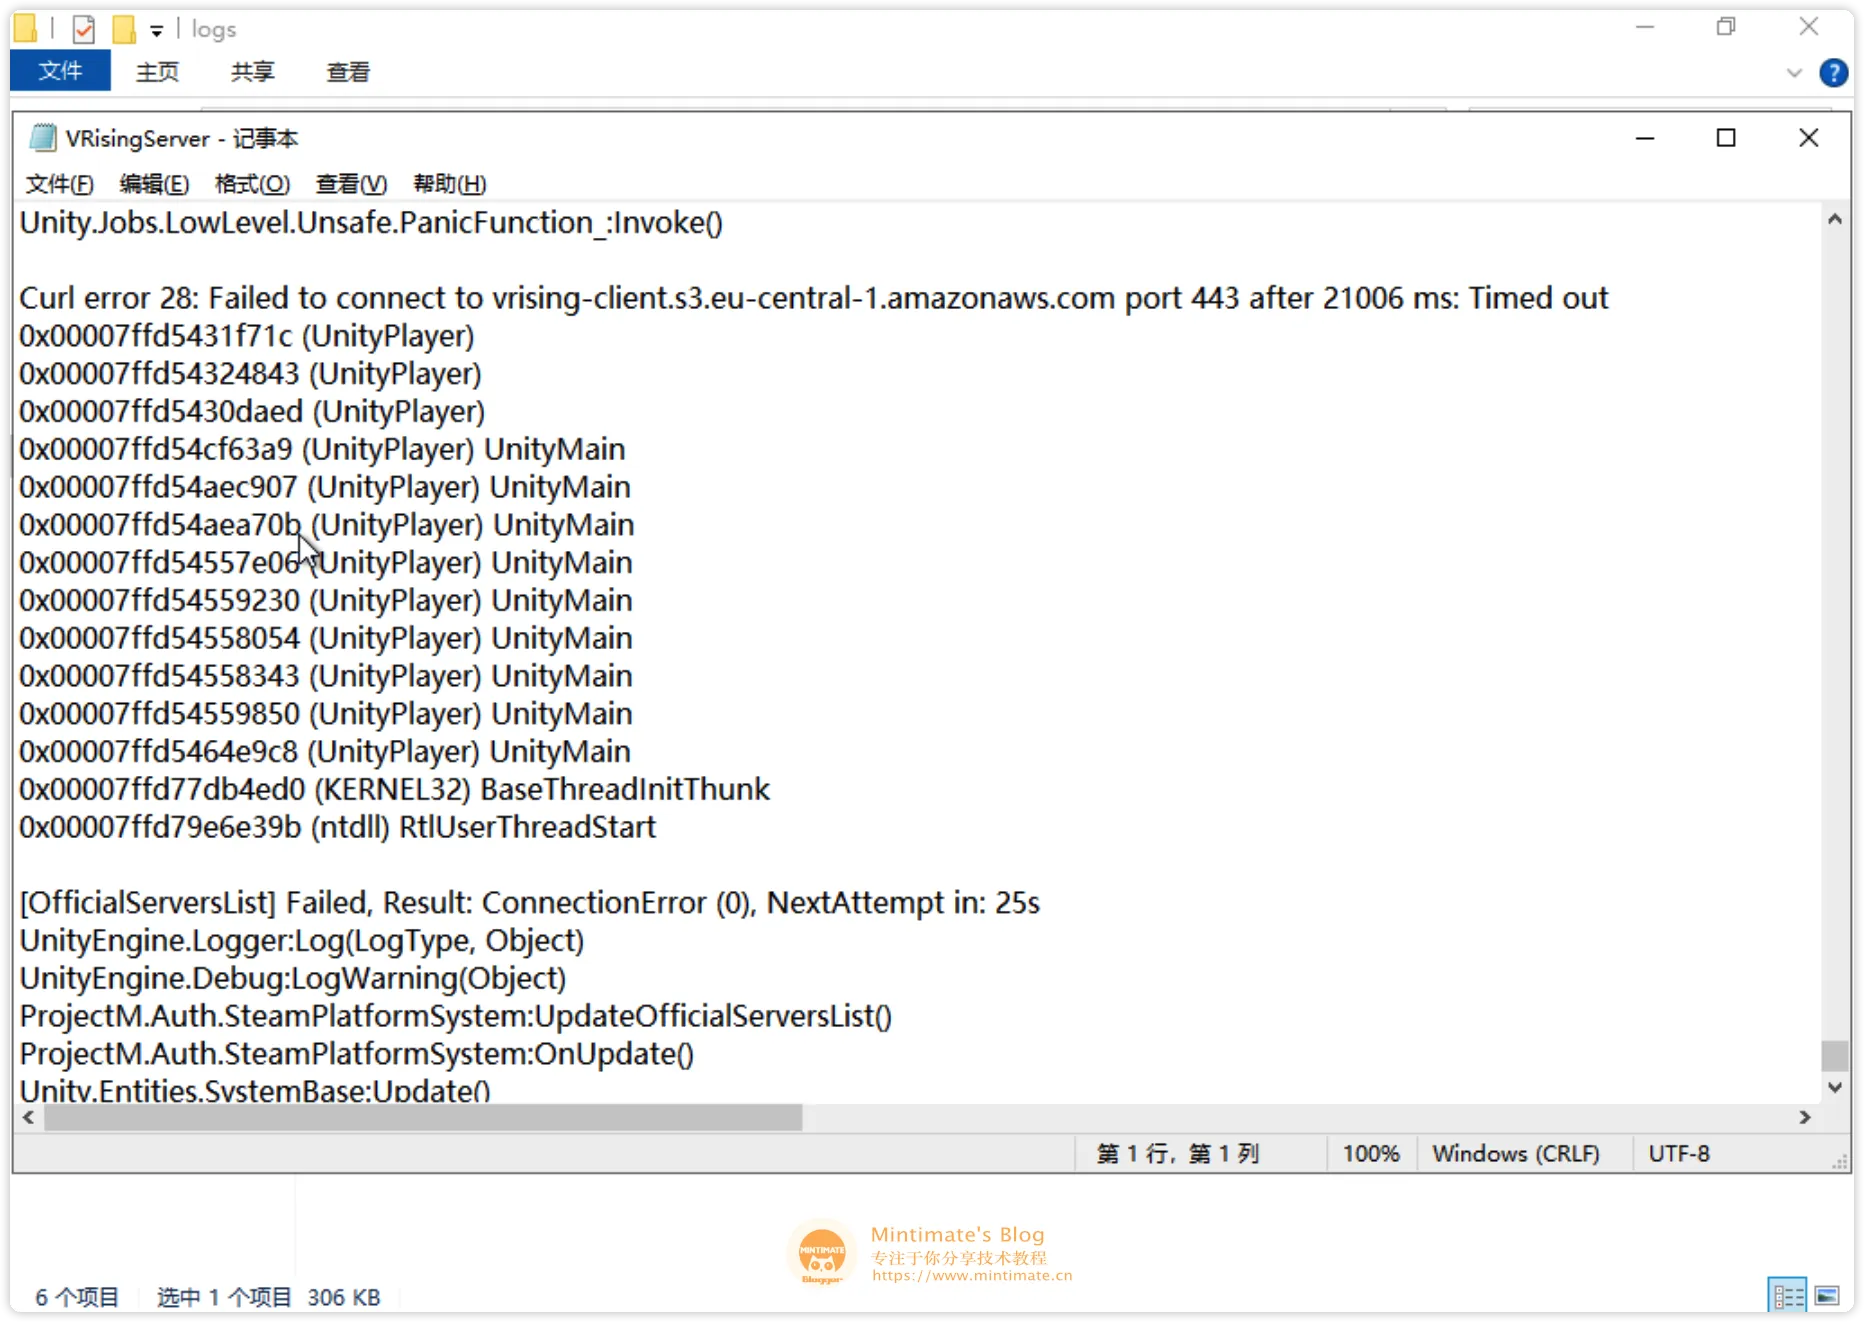Click horizontal scrollbar right arrow
This screenshot has height=1322, width=1864.
[x=1805, y=1117]
